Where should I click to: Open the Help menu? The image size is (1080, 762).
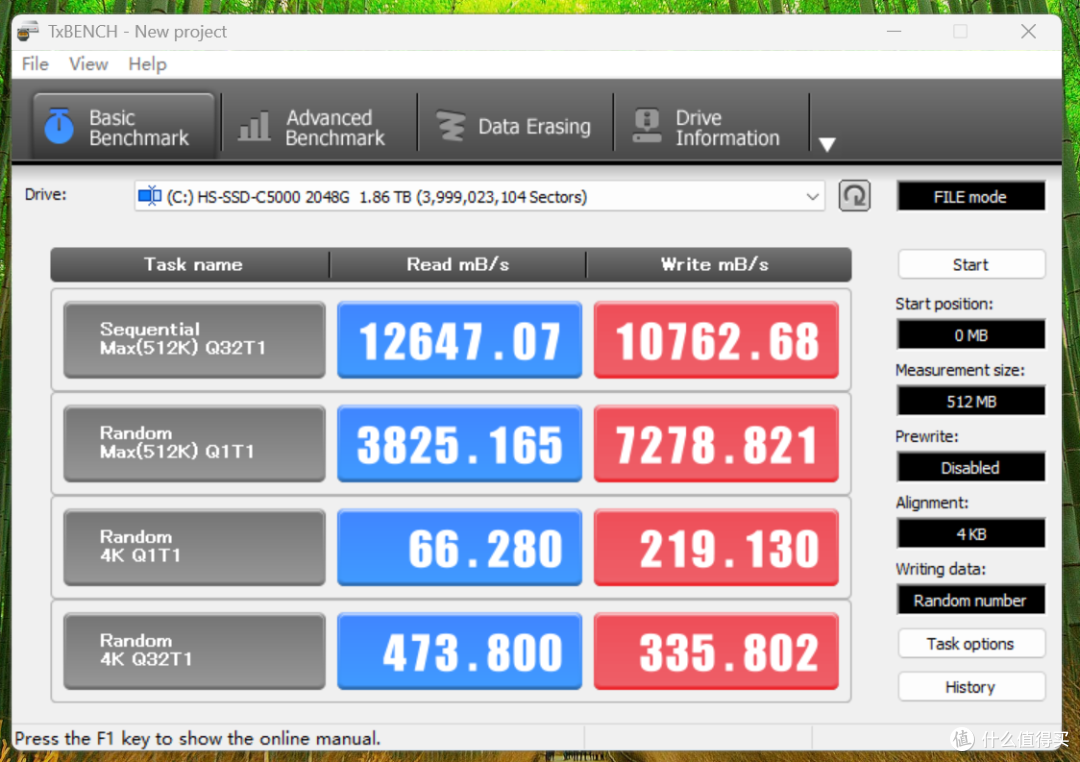coord(147,64)
